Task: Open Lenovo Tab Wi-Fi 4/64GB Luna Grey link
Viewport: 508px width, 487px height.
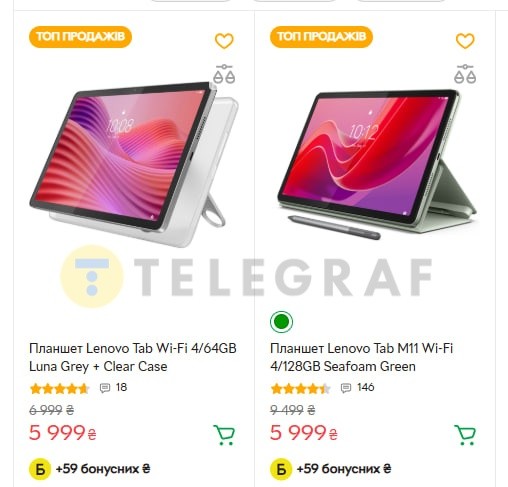Action: coord(133,357)
